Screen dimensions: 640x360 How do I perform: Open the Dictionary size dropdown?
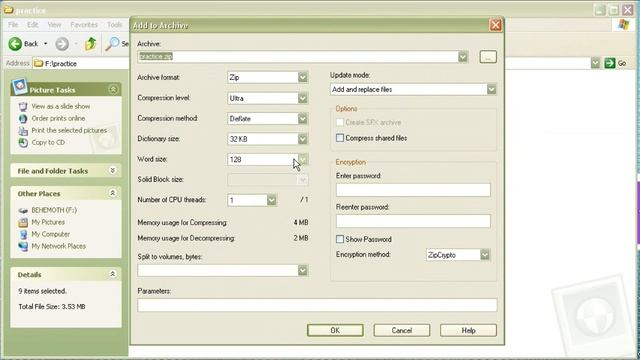click(302, 139)
